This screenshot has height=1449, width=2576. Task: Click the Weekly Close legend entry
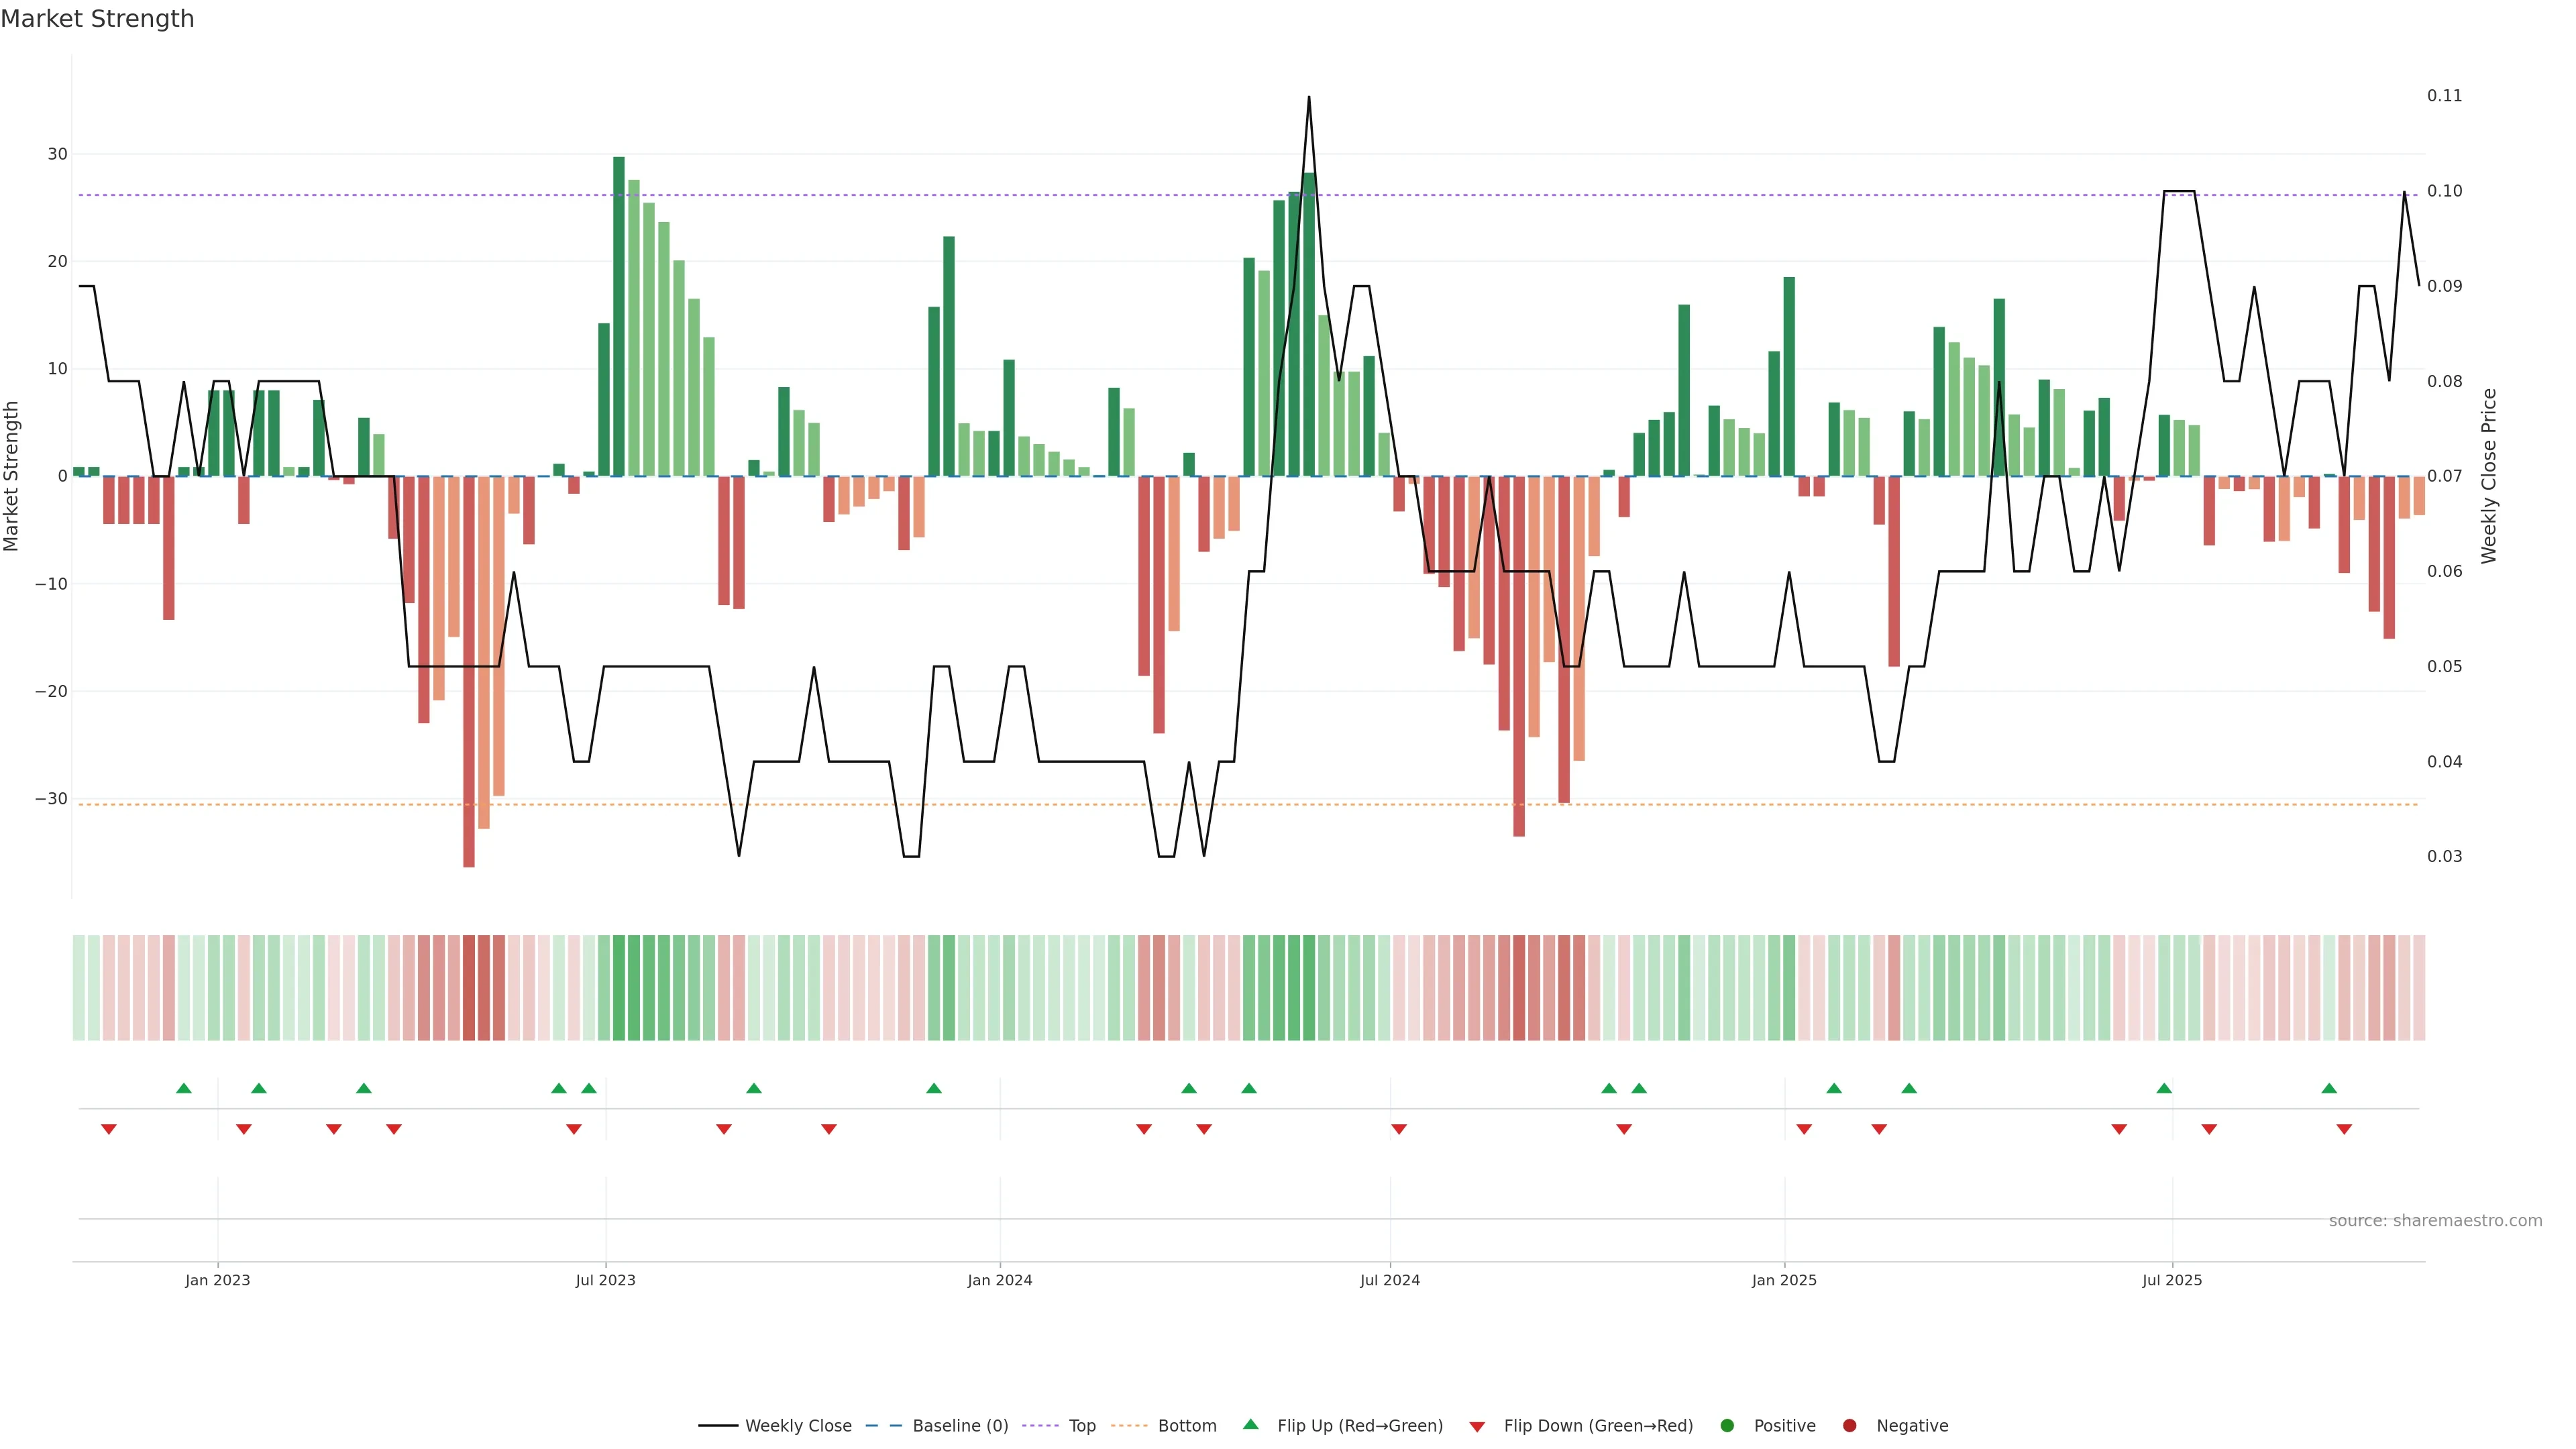[x=797, y=1426]
